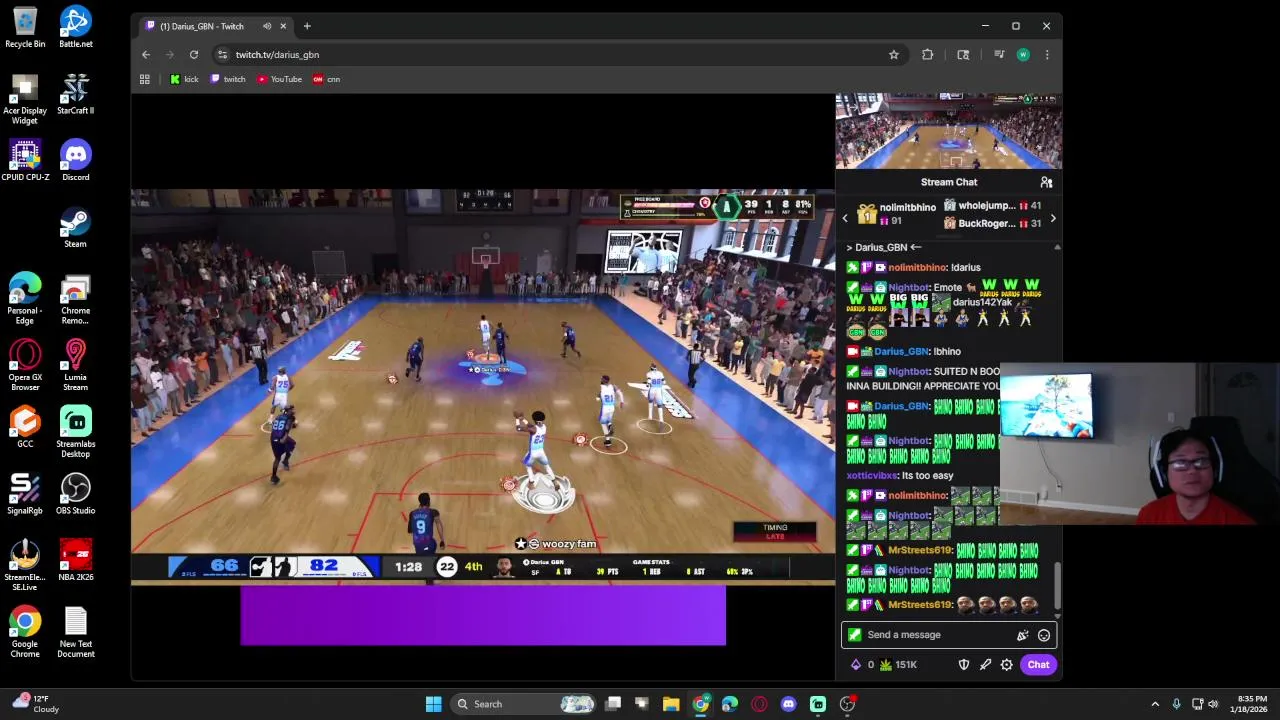Open StreamElements SE.Live shortcut
Screen dimensions: 1280x720
point(25,566)
